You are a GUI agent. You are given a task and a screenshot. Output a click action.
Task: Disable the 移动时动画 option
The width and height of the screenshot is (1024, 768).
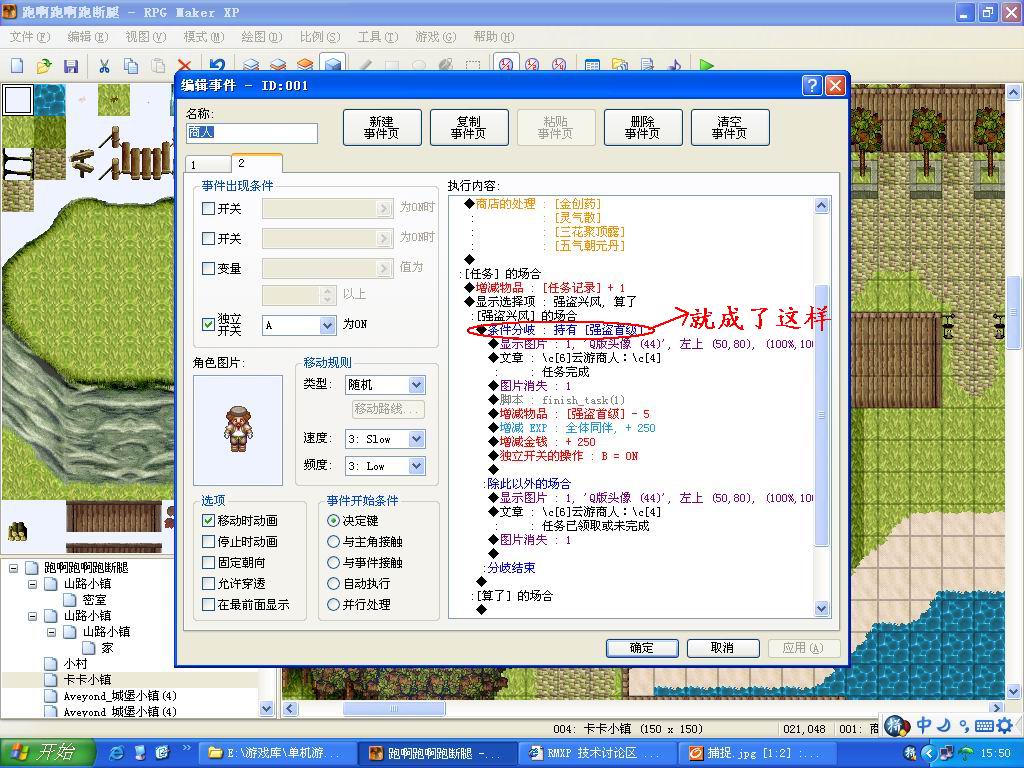pyautogui.click(x=208, y=520)
